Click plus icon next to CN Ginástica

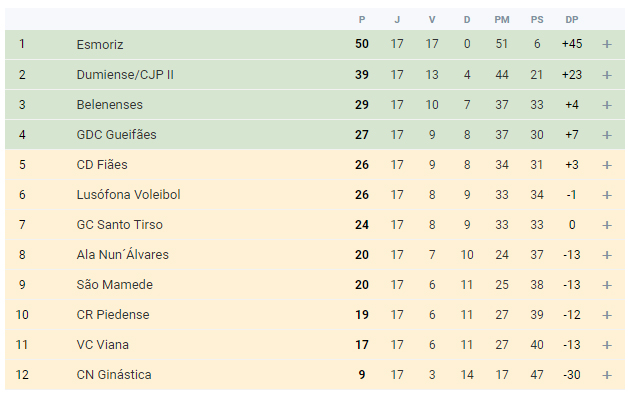click(607, 375)
